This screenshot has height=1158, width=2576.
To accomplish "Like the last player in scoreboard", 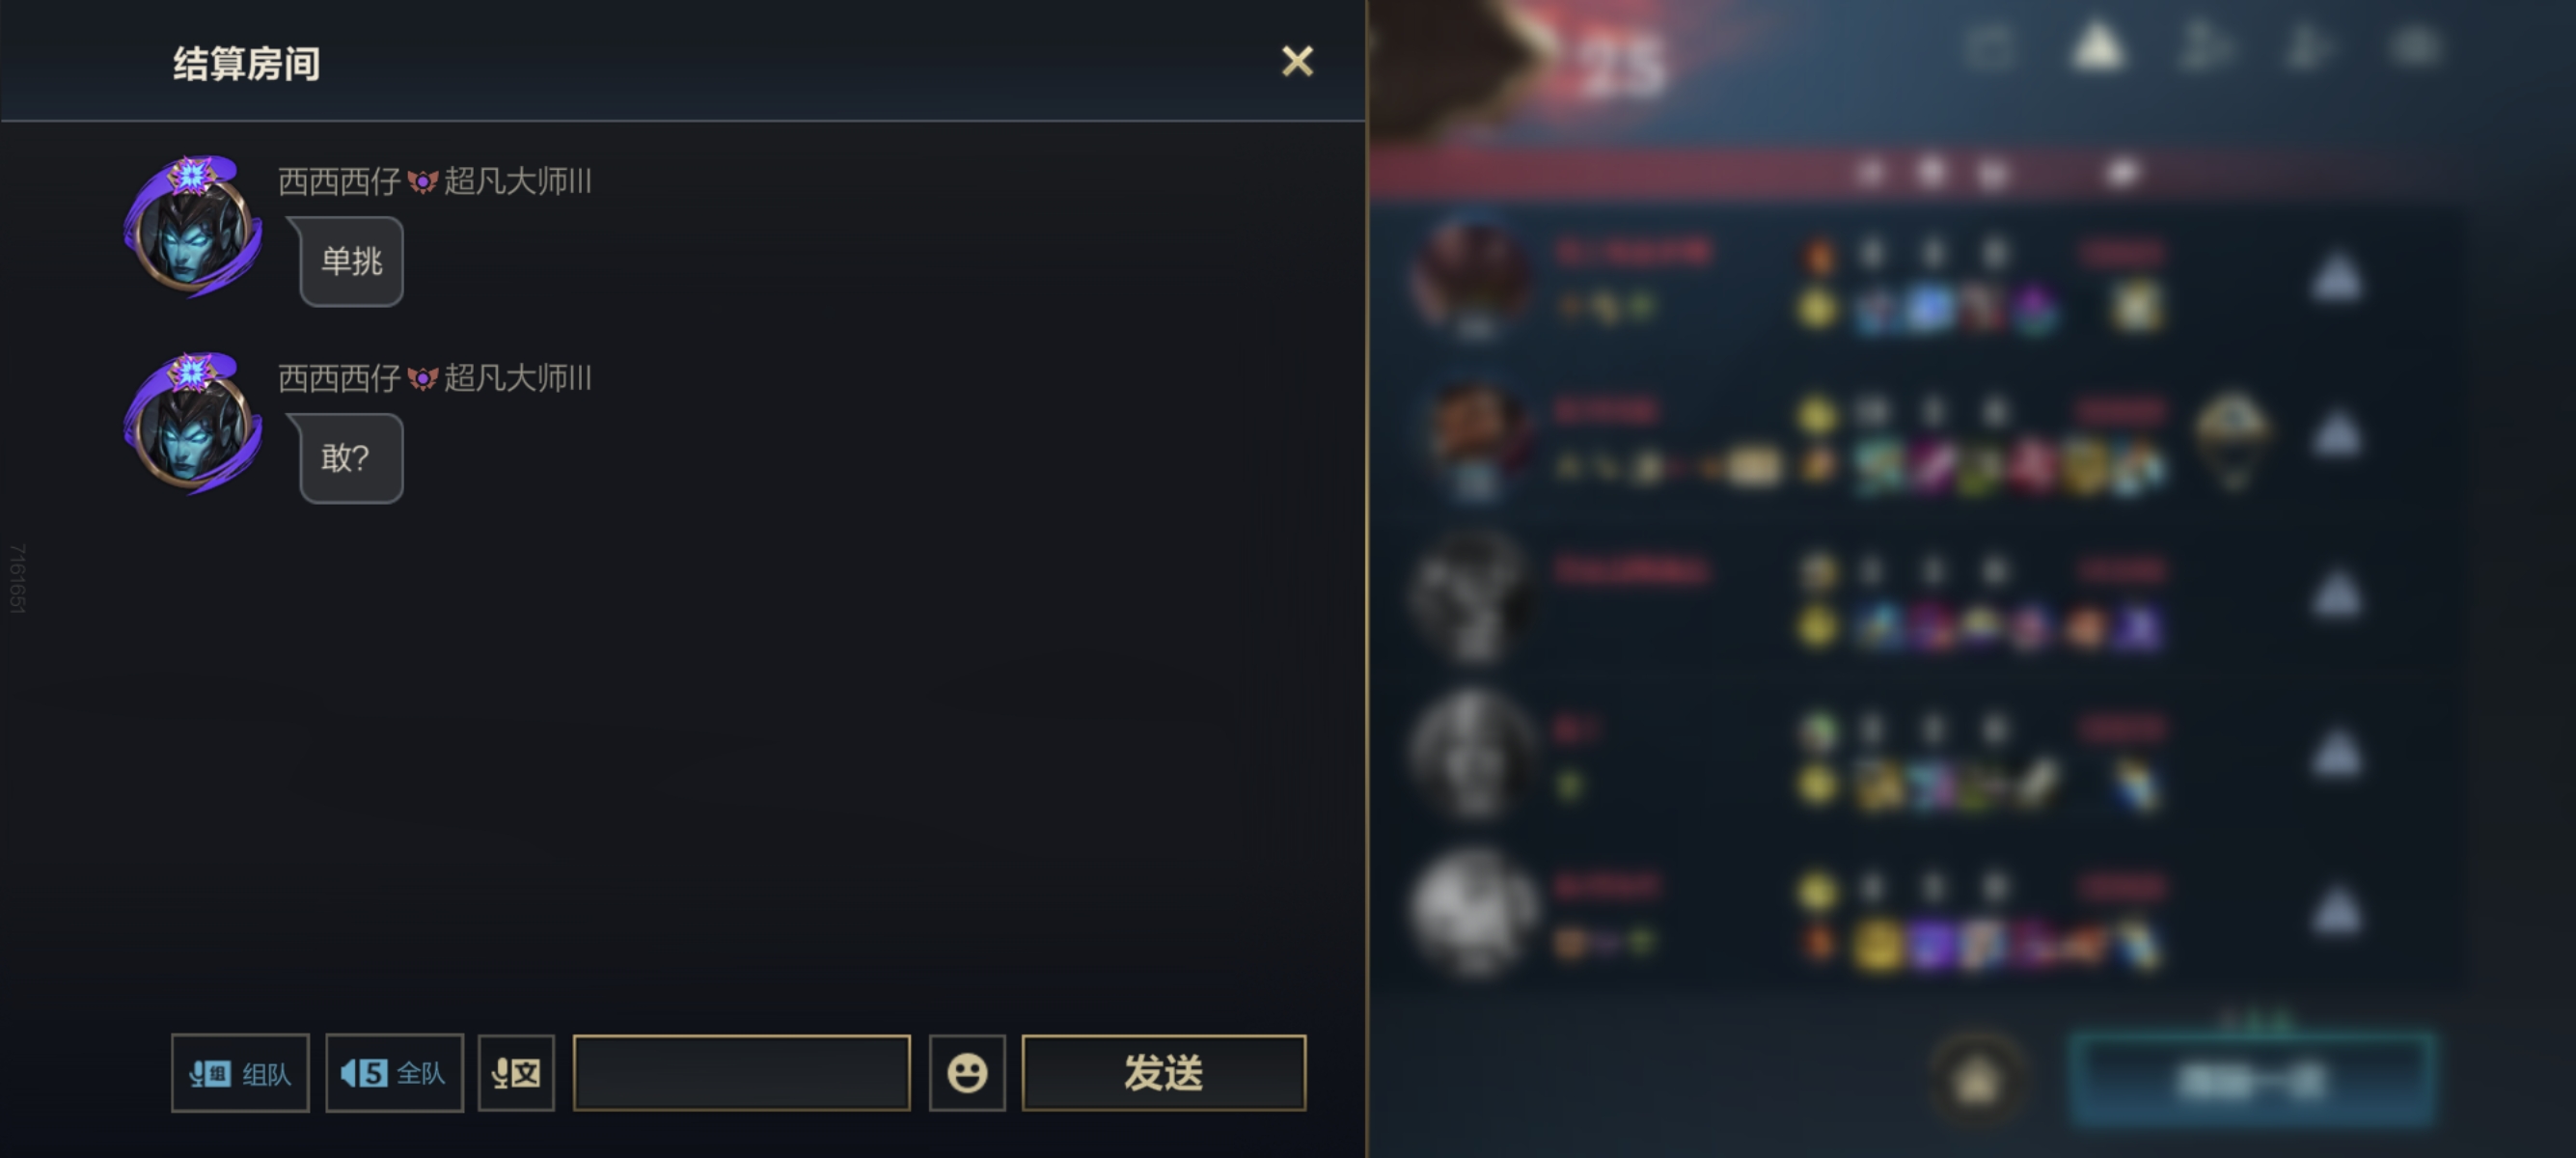I will coord(2336,910).
